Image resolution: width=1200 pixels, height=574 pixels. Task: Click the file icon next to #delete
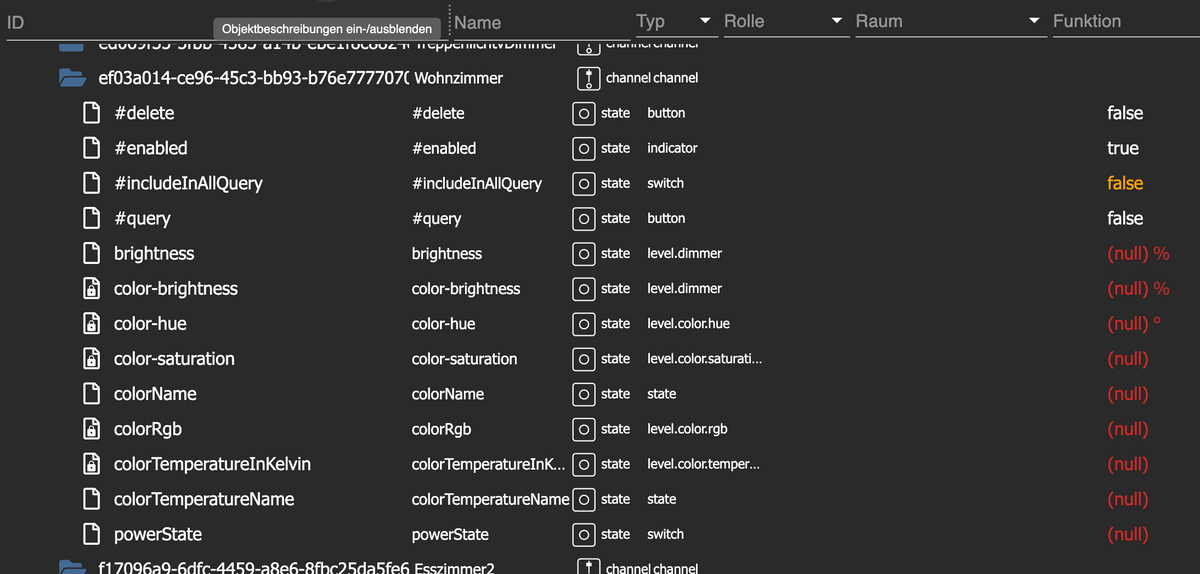(90, 113)
